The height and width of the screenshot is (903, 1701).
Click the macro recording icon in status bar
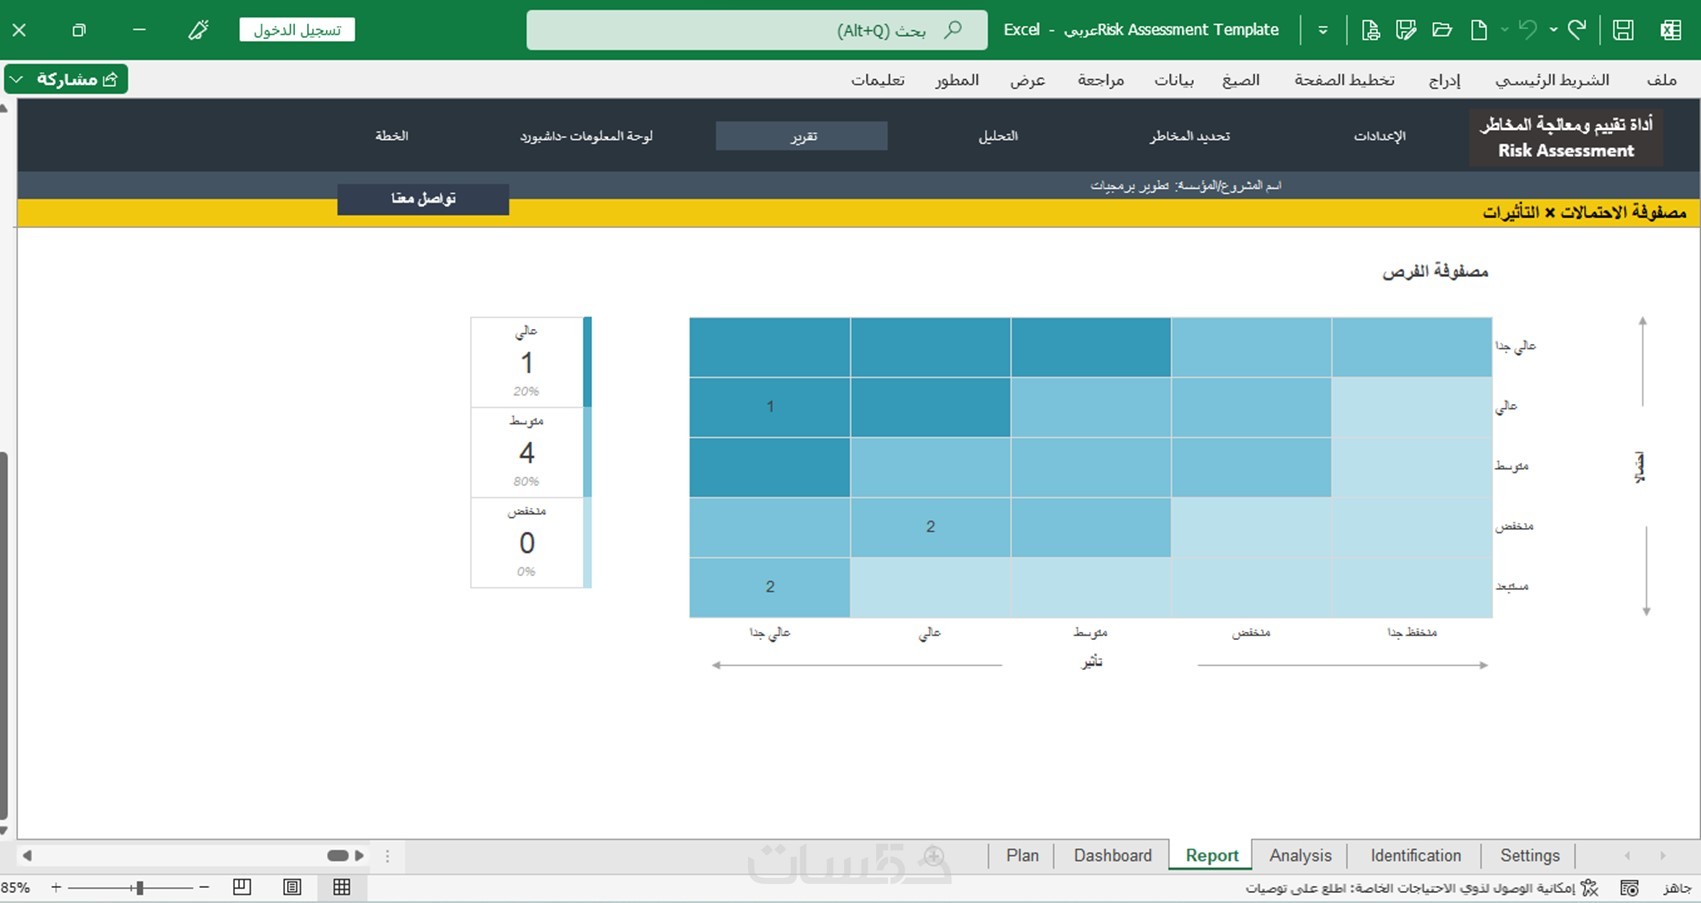coord(1629,888)
